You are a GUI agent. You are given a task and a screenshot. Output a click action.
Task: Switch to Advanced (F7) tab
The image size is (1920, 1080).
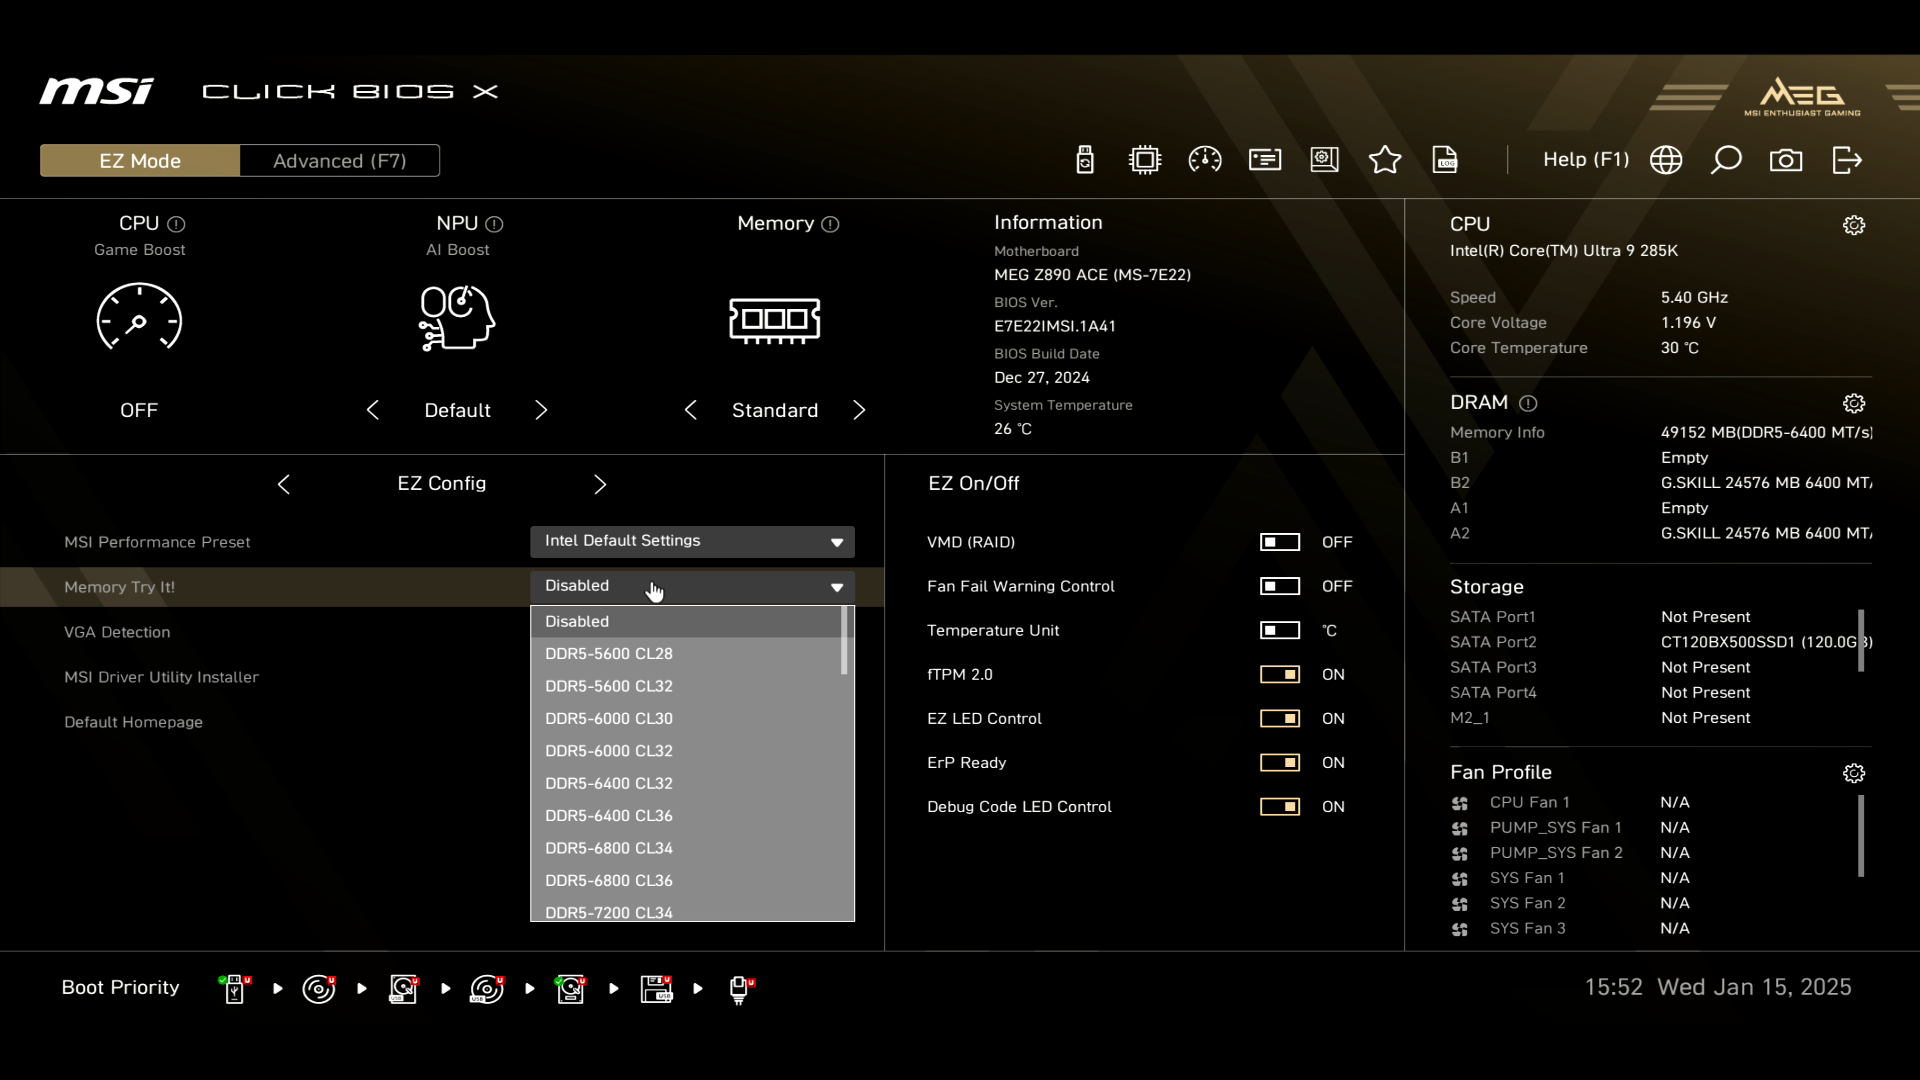pyautogui.click(x=339, y=161)
